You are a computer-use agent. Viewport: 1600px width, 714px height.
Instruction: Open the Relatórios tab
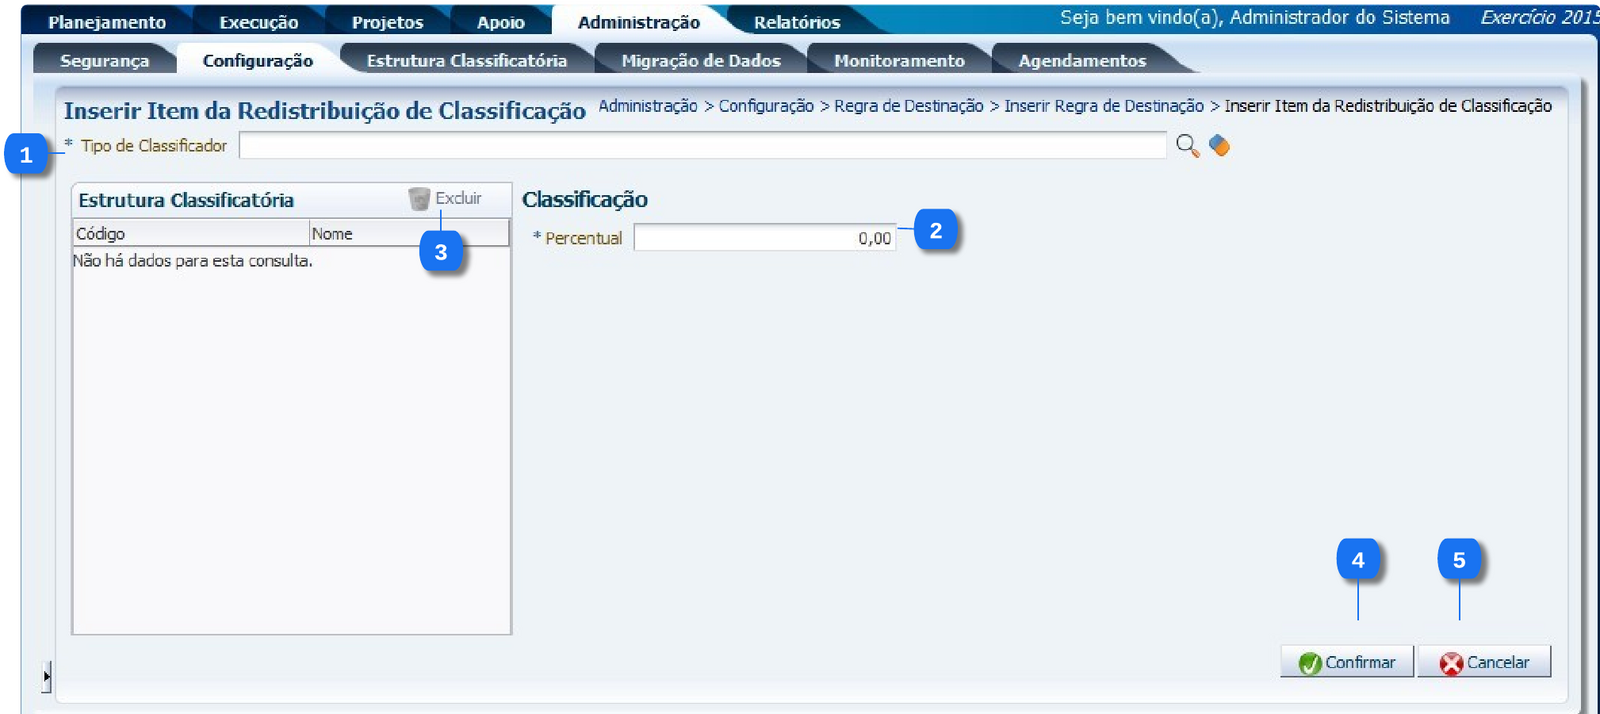[796, 22]
